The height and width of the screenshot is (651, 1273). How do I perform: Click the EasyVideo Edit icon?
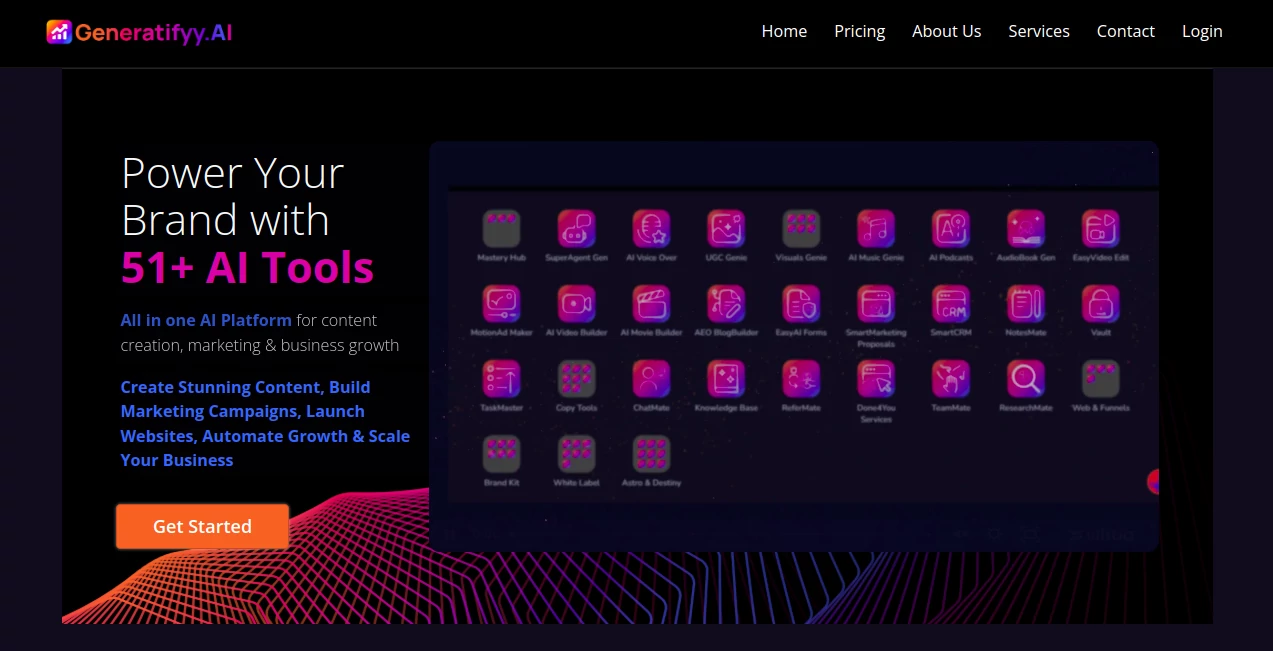click(x=1100, y=228)
